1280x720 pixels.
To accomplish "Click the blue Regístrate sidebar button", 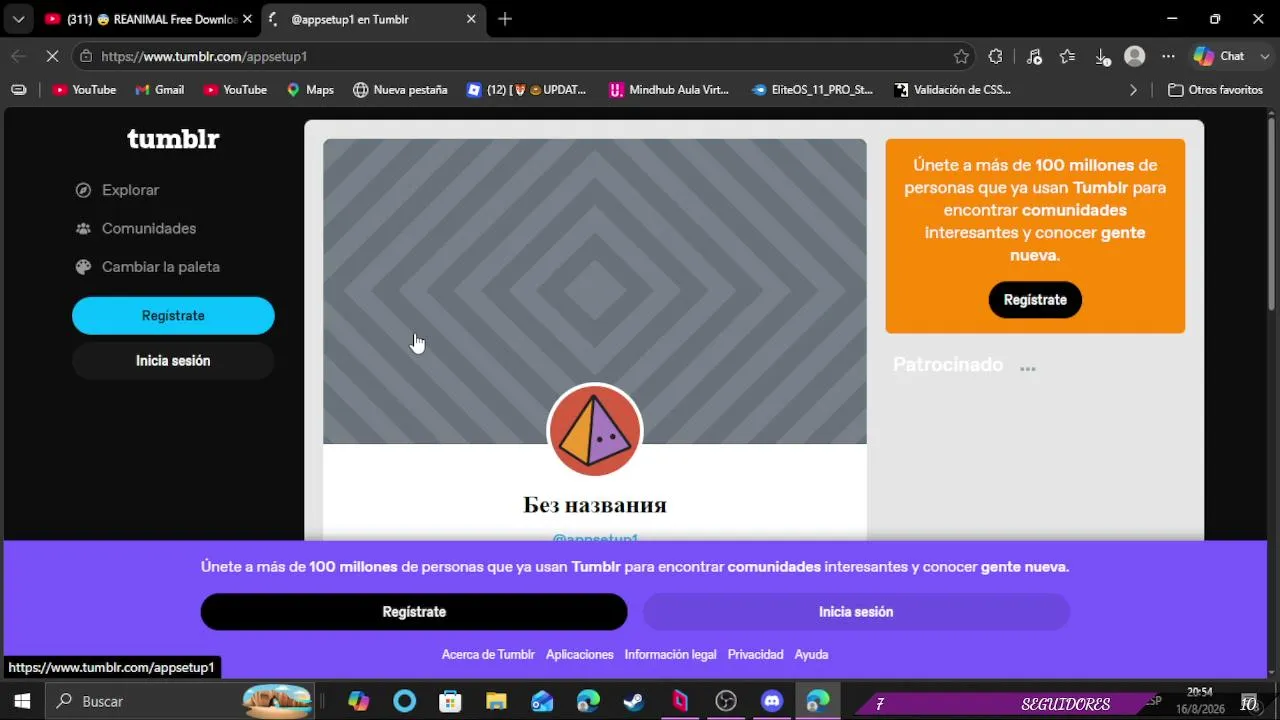I will 173,315.
